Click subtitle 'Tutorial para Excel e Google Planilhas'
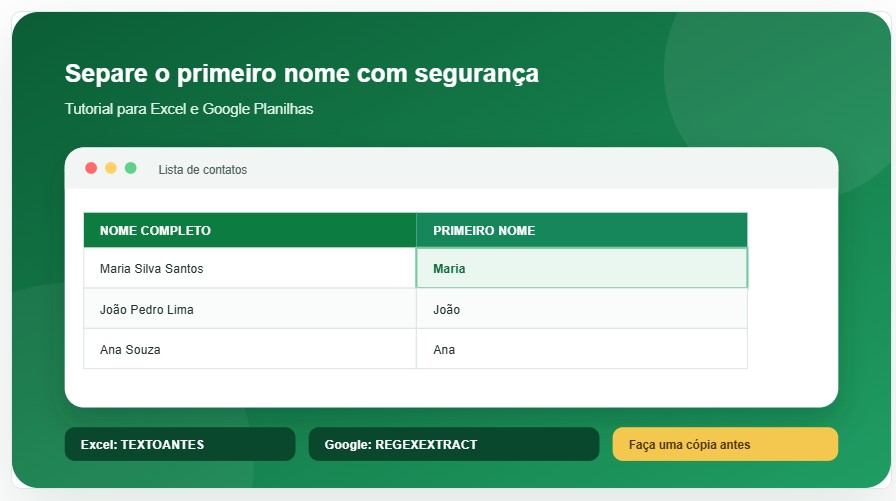 point(189,109)
